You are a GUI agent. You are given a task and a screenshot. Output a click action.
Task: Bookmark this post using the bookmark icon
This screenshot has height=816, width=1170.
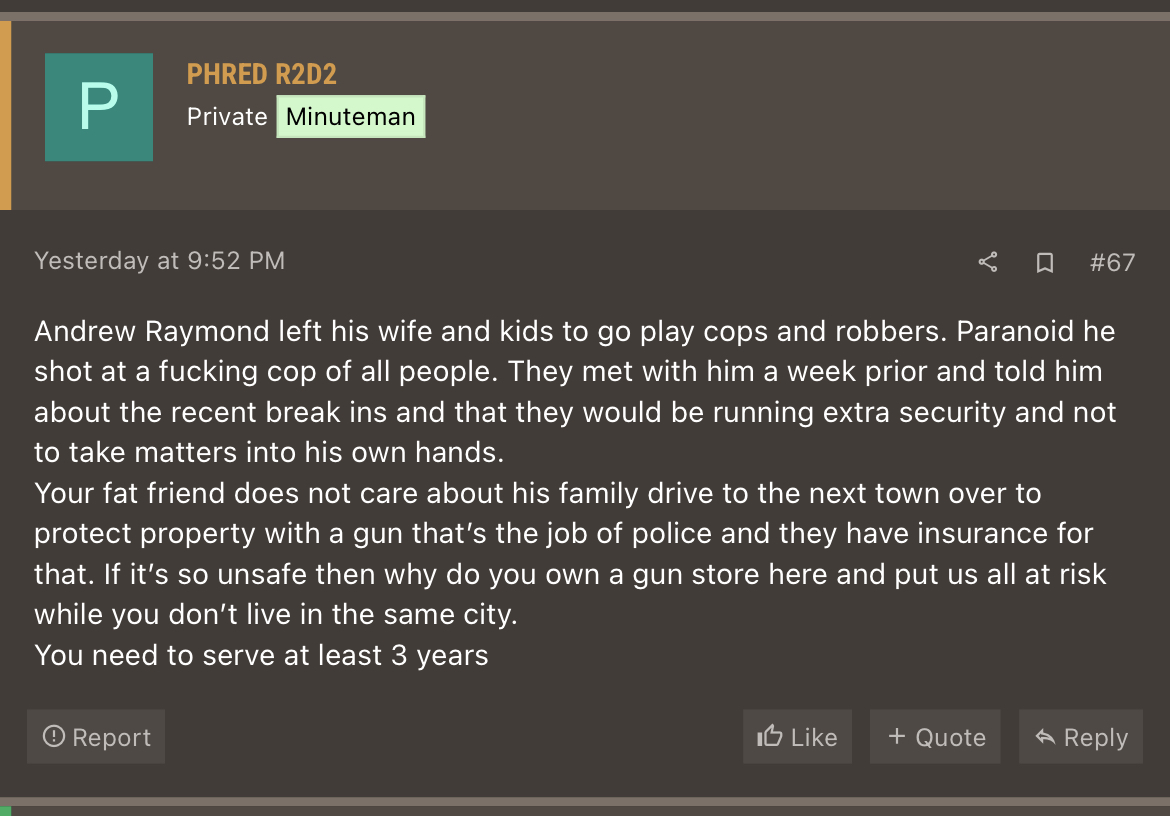pyautogui.click(x=1045, y=263)
